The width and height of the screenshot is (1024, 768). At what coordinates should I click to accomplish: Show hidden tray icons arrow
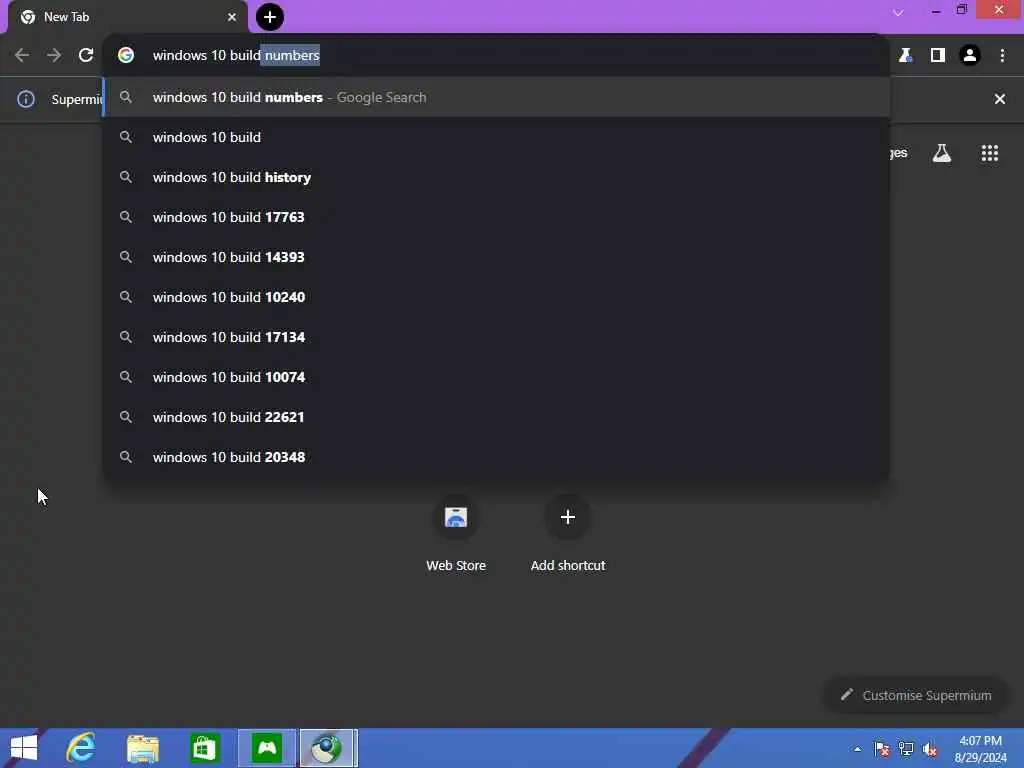click(857, 749)
